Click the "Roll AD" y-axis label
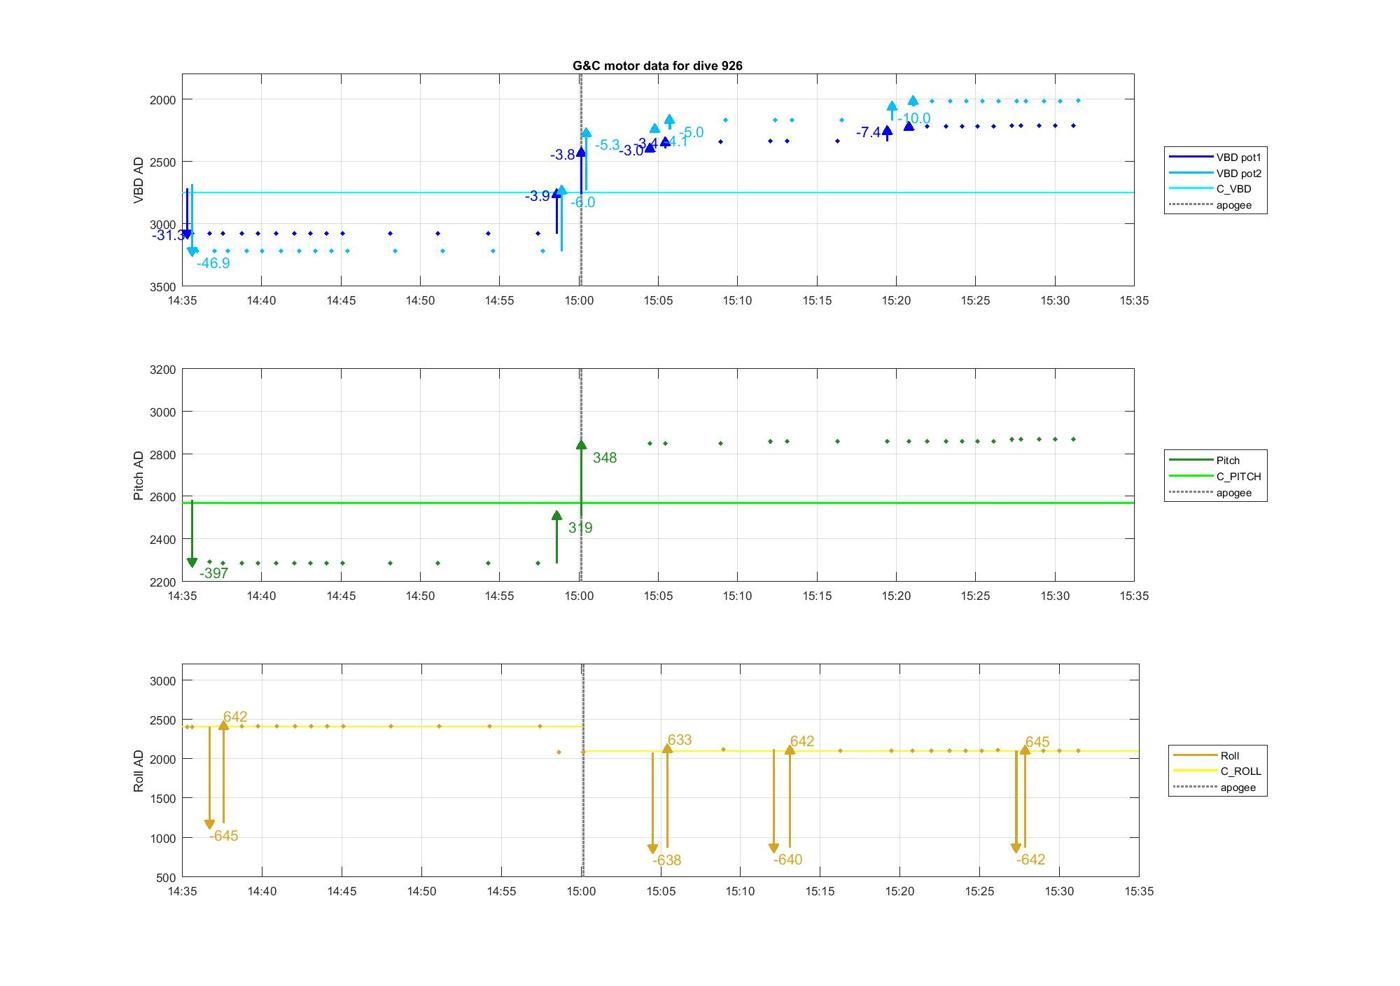The width and height of the screenshot is (1400, 986). pos(139,771)
